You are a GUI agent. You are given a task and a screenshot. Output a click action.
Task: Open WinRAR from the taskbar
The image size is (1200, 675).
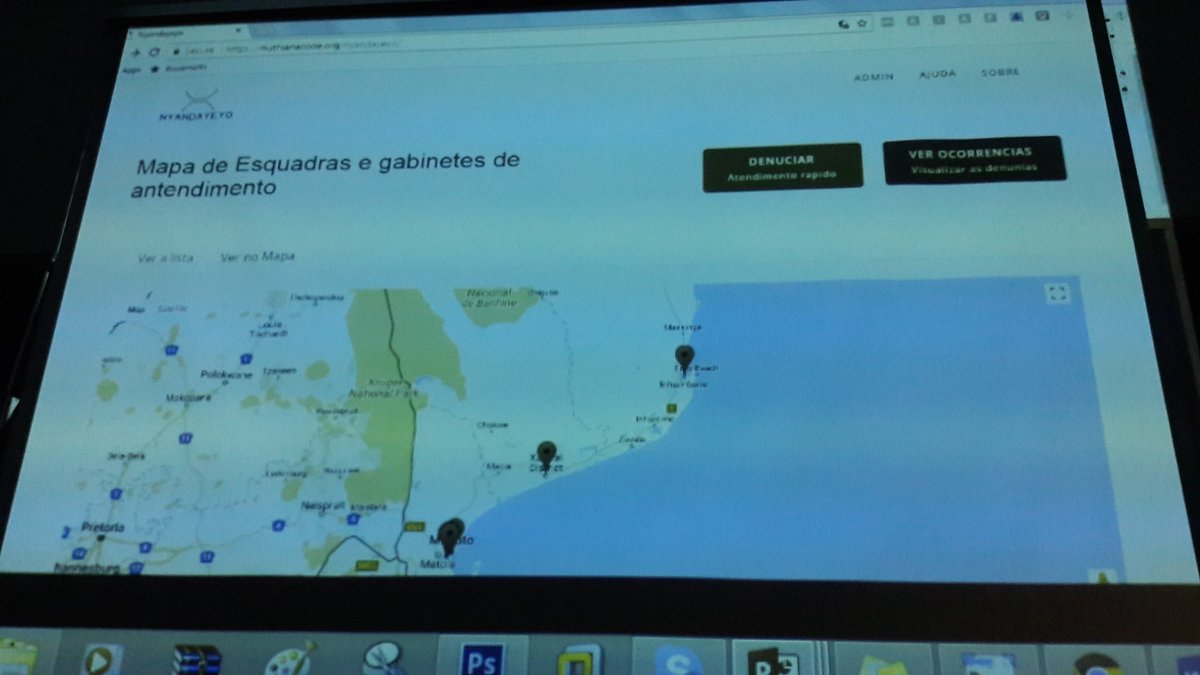(x=197, y=660)
